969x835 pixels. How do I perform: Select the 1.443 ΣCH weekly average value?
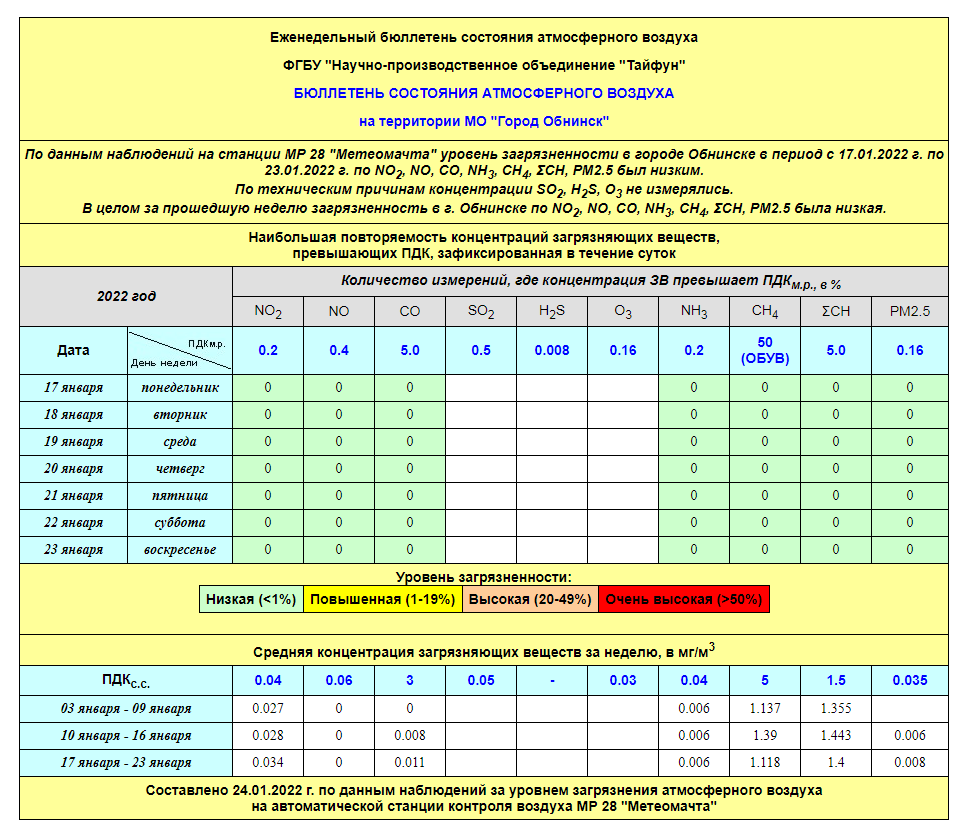pyautogui.click(x=836, y=736)
